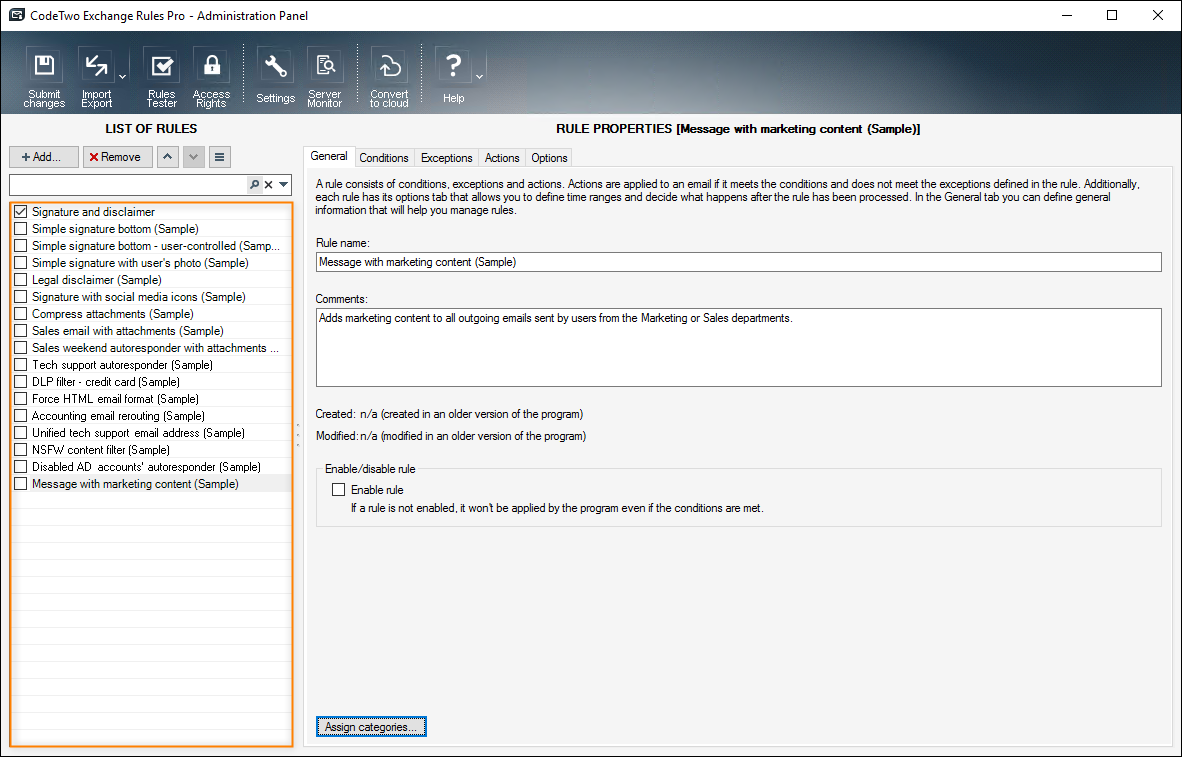Select Force HTML email format (Sample)

point(152,399)
